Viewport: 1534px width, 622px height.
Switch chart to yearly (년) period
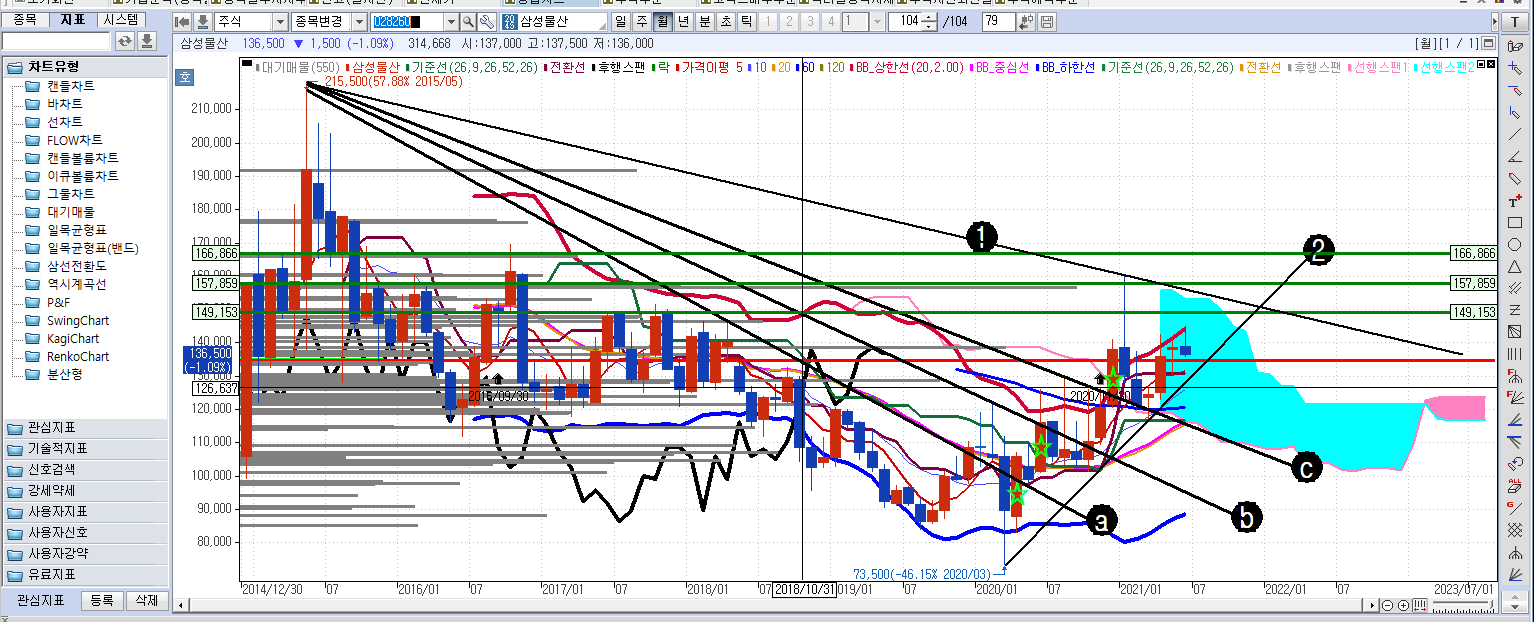683,22
